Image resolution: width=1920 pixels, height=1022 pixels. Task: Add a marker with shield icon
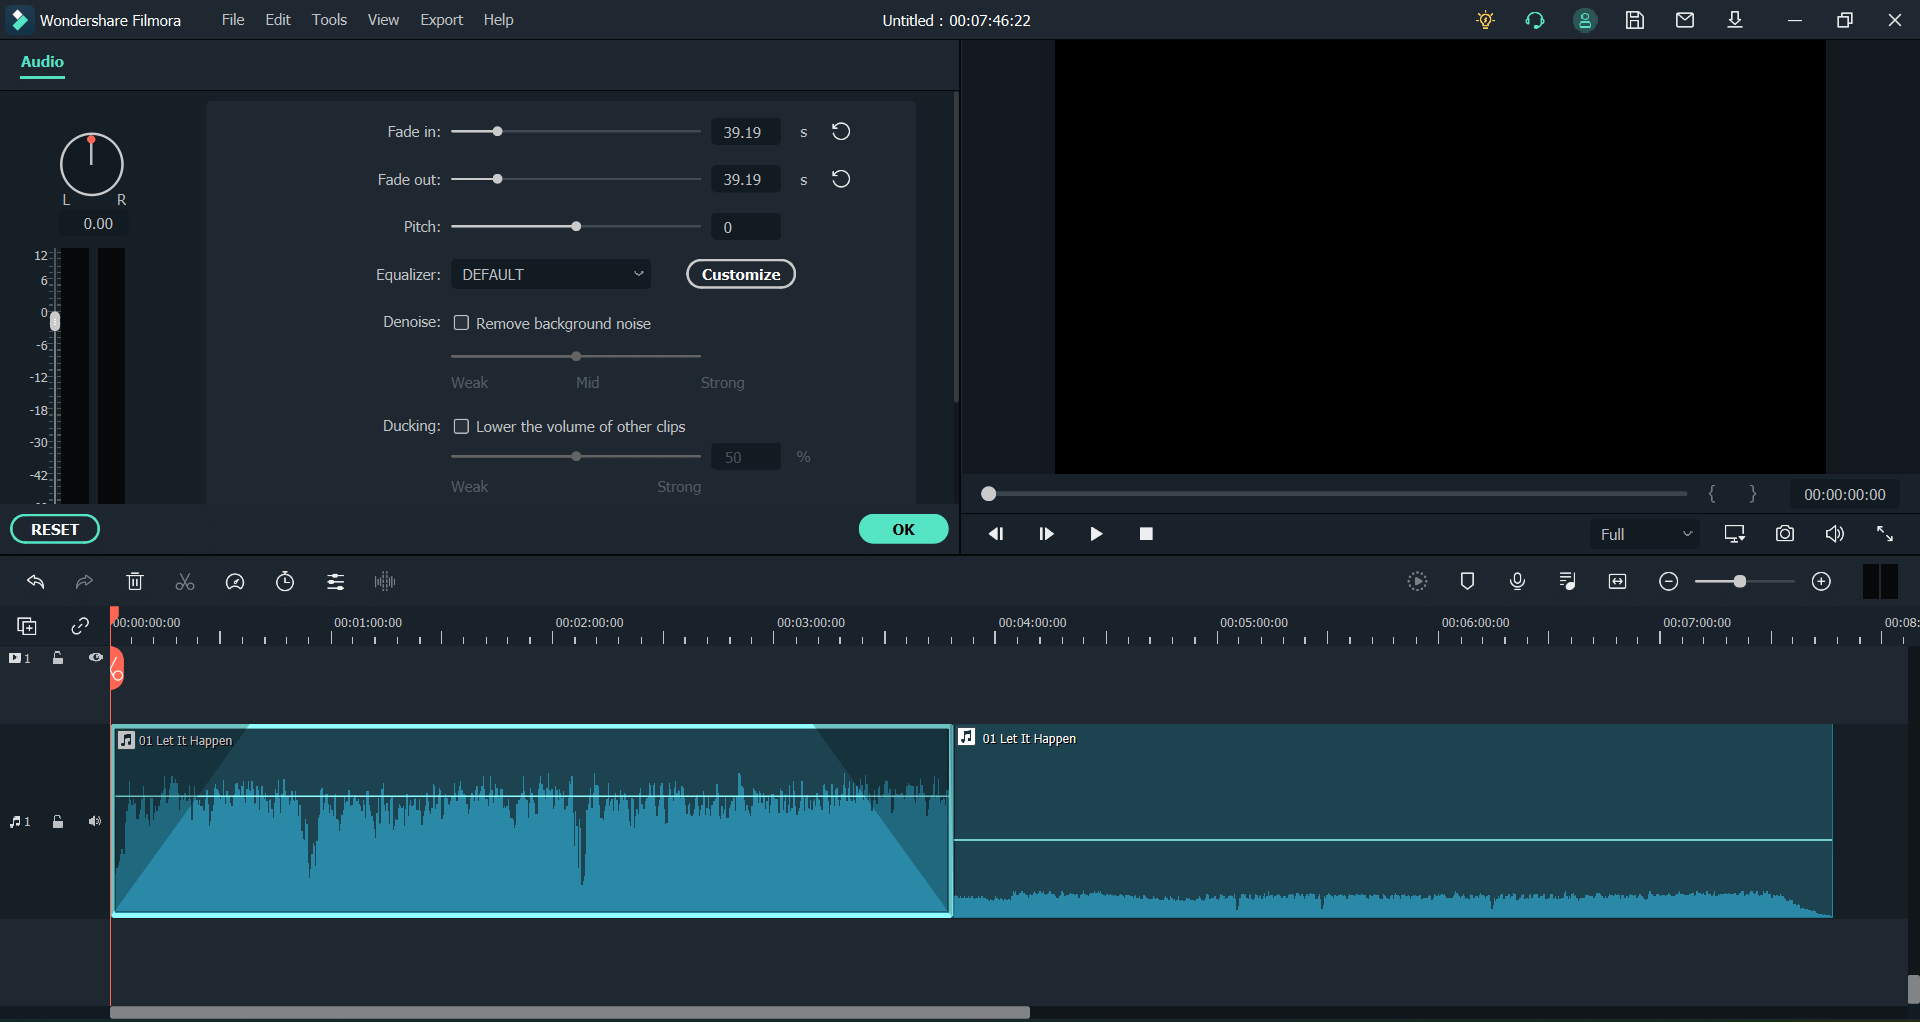[x=1467, y=581]
